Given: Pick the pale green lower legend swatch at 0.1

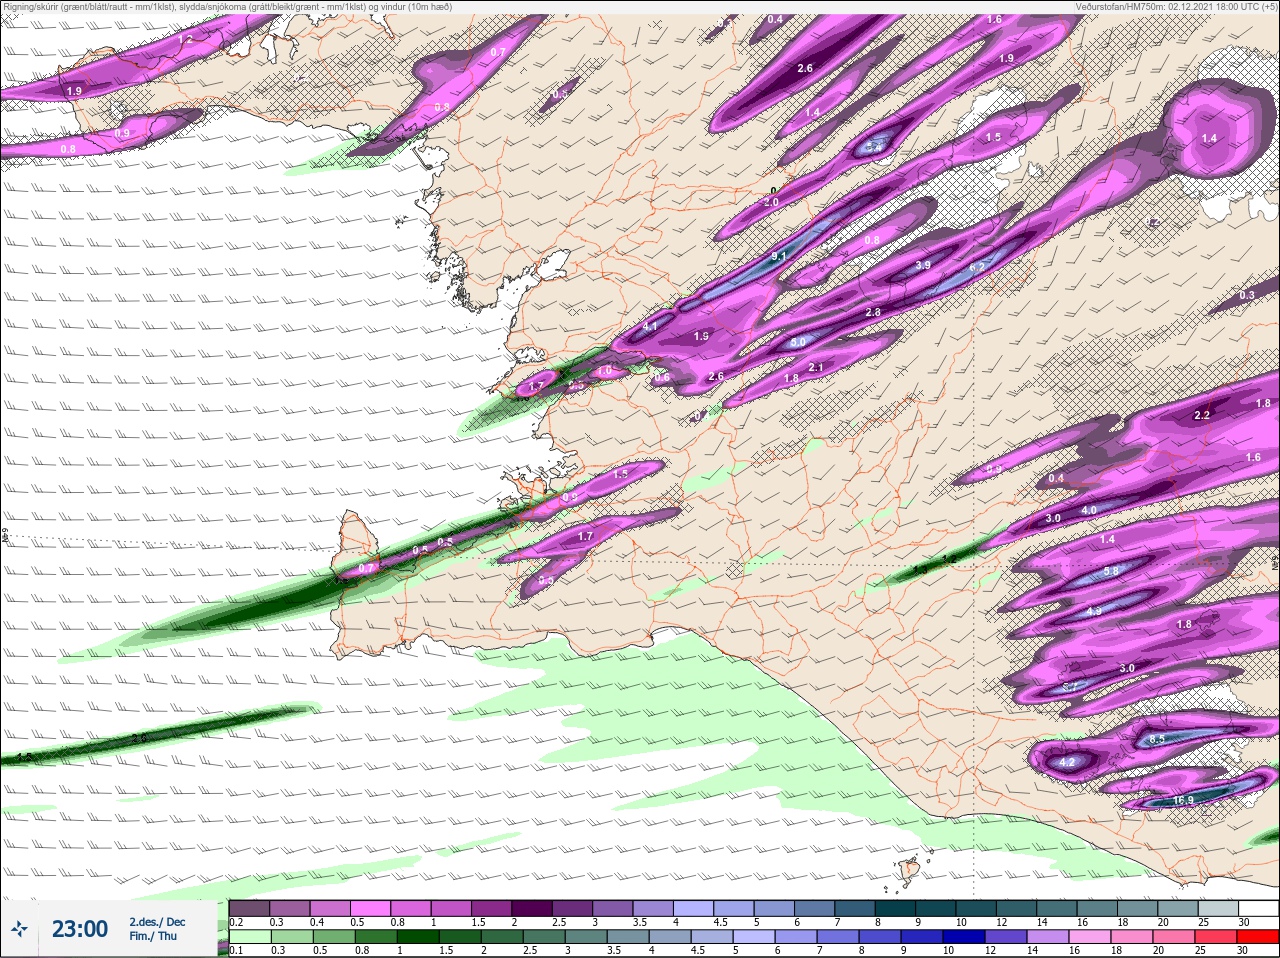Looking at the screenshot, I should pyautogui.click(x=249, y=936).
